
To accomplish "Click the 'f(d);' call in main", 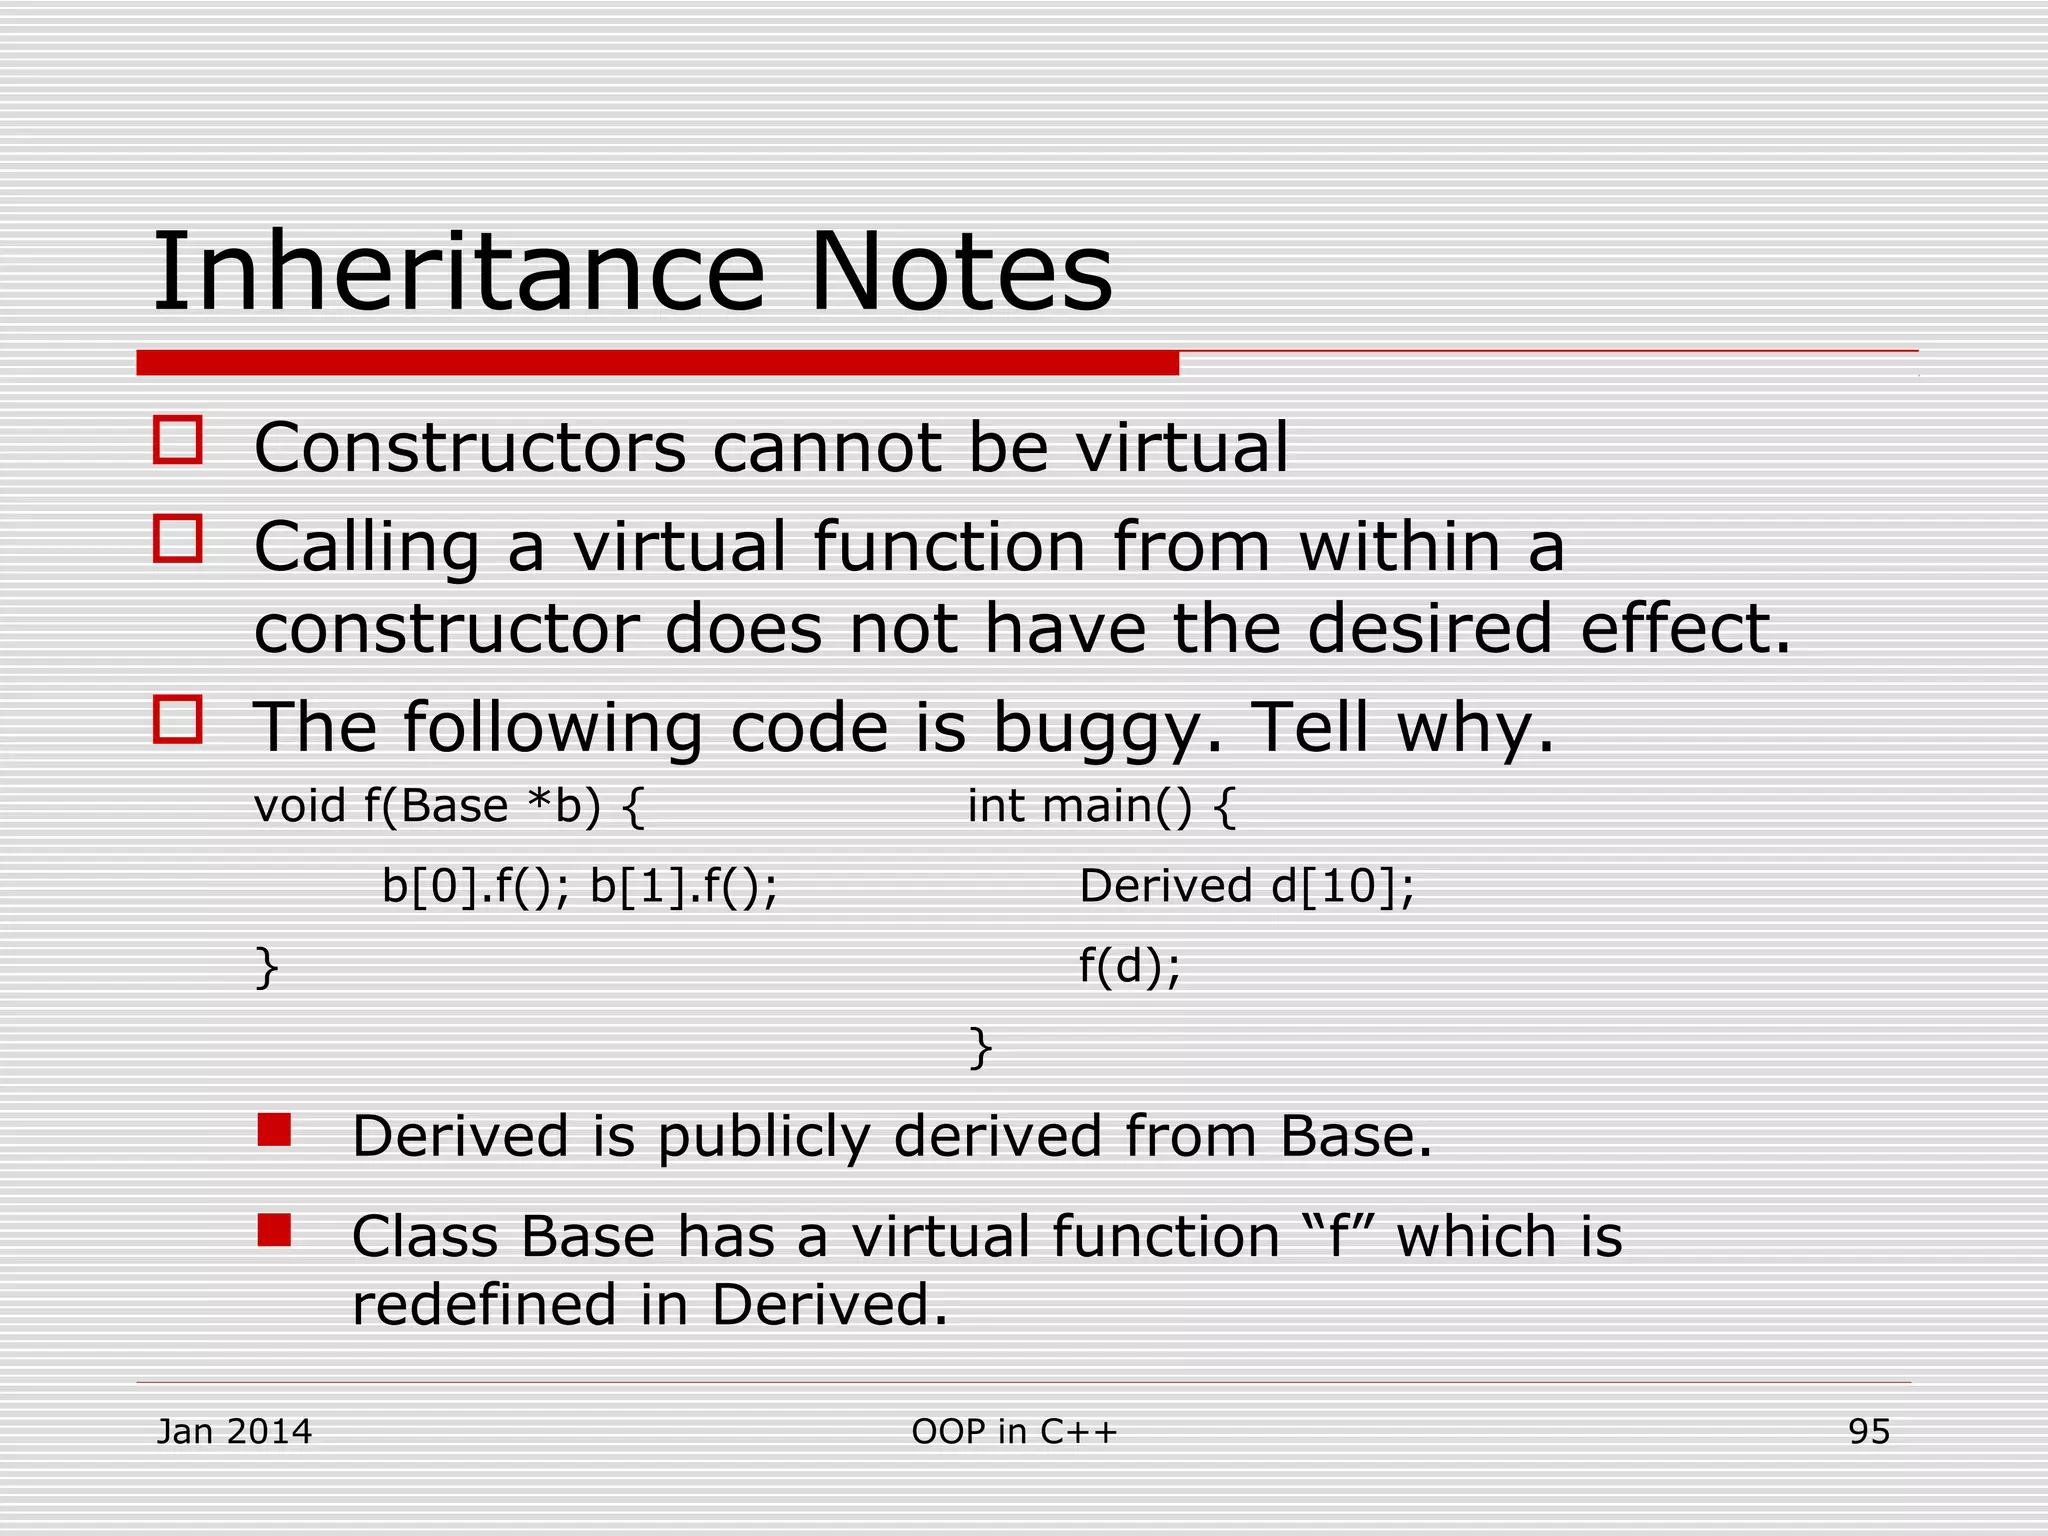I will point(1130,966).
